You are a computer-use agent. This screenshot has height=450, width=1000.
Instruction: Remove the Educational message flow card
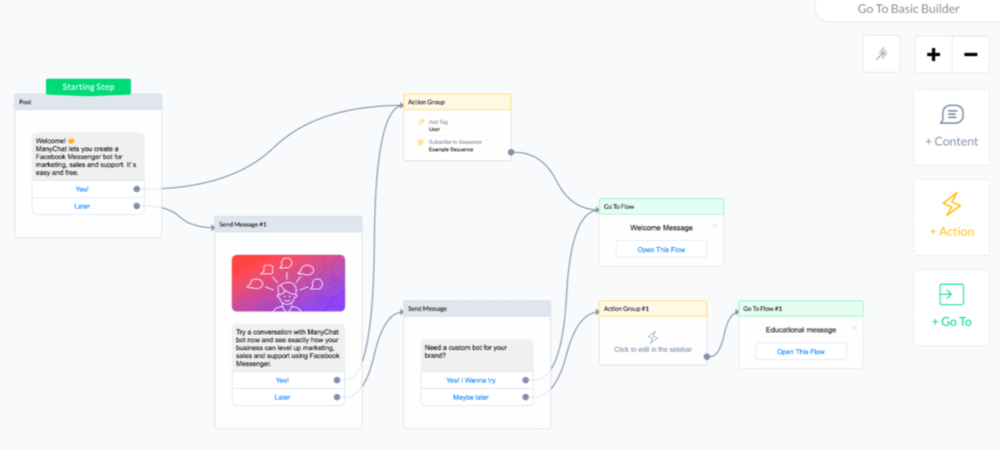[854, 328]
